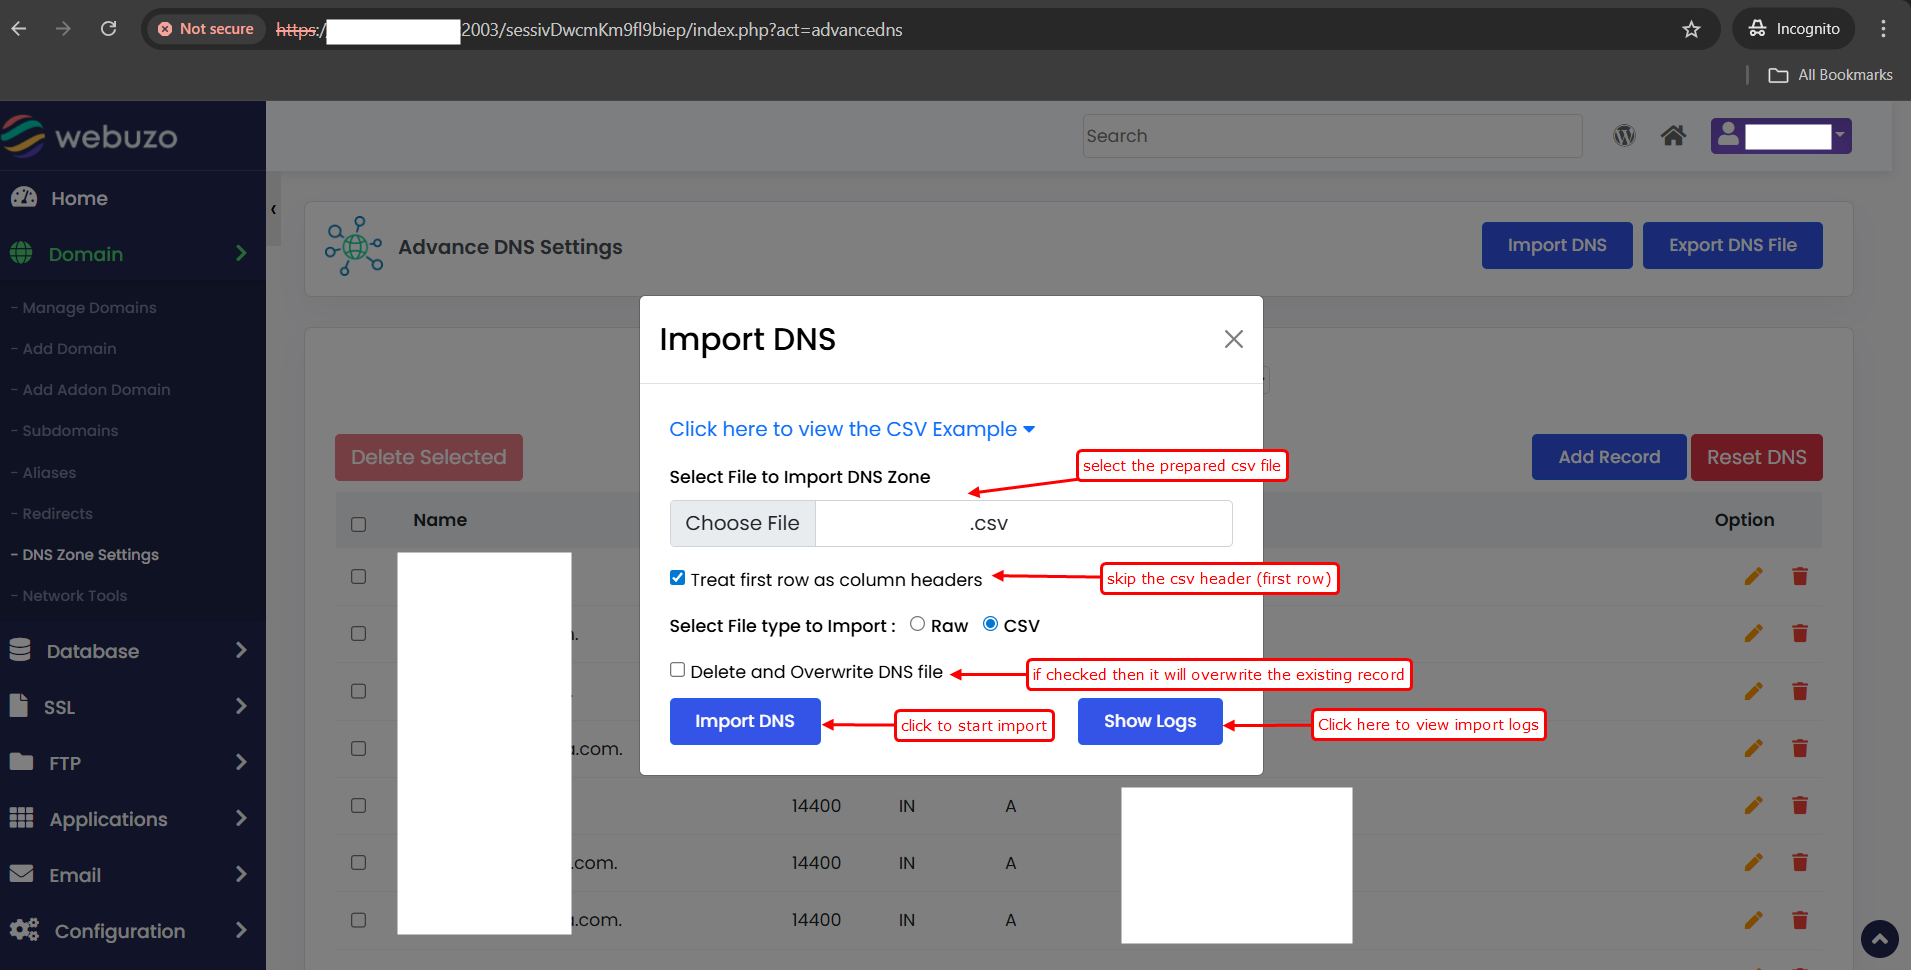Click the Incognito profile indicator

tap(1793, 29)
